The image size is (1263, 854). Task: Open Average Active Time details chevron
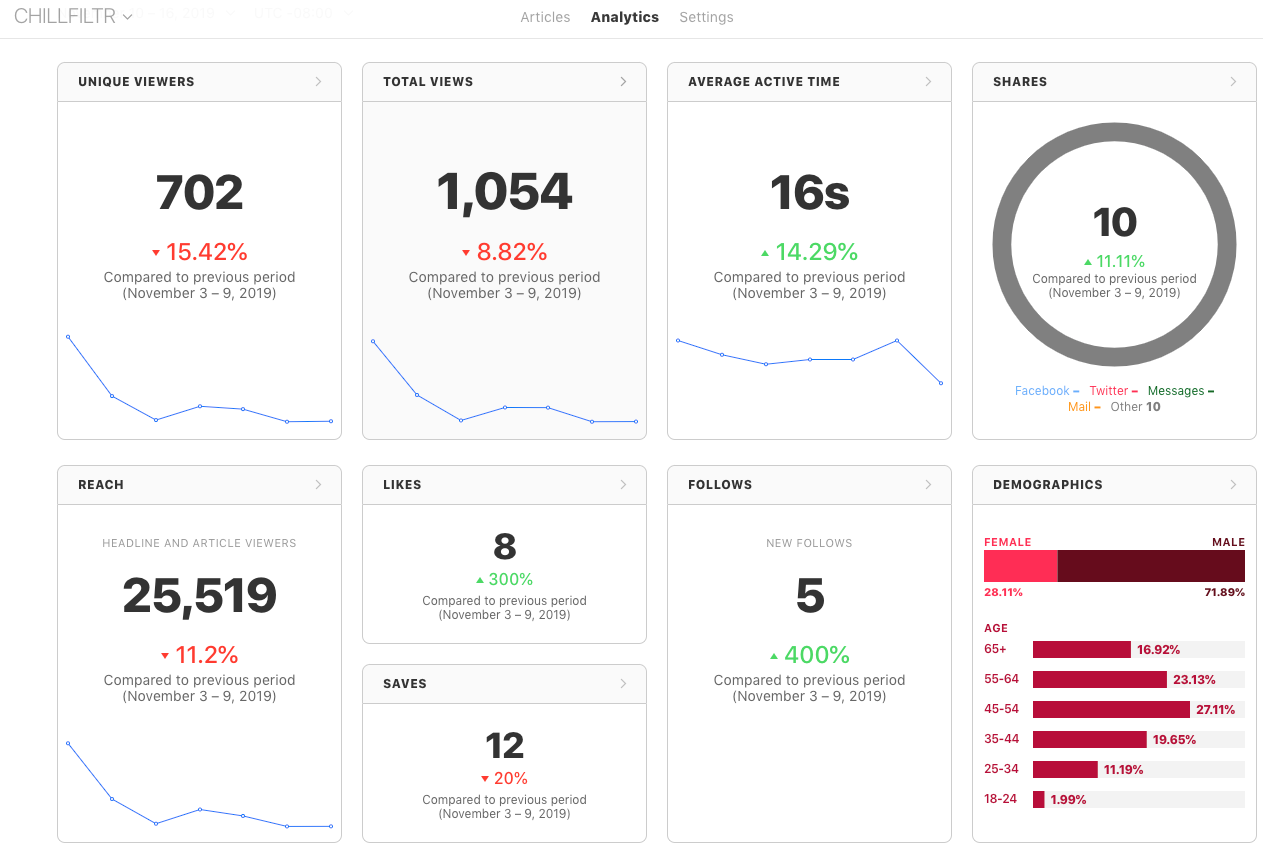pyautogui.click(x=929, y=82)
